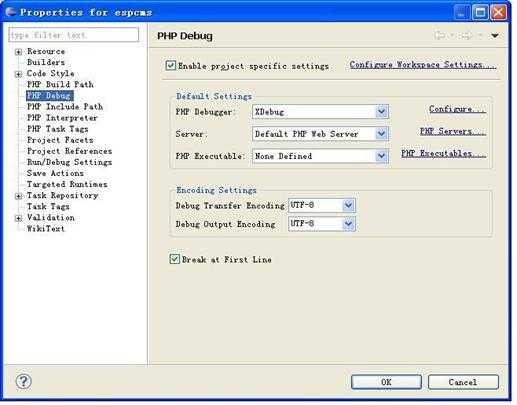Expand the Code Style tree node
This screenshot has width=517, height=405.
click(19, 74)
